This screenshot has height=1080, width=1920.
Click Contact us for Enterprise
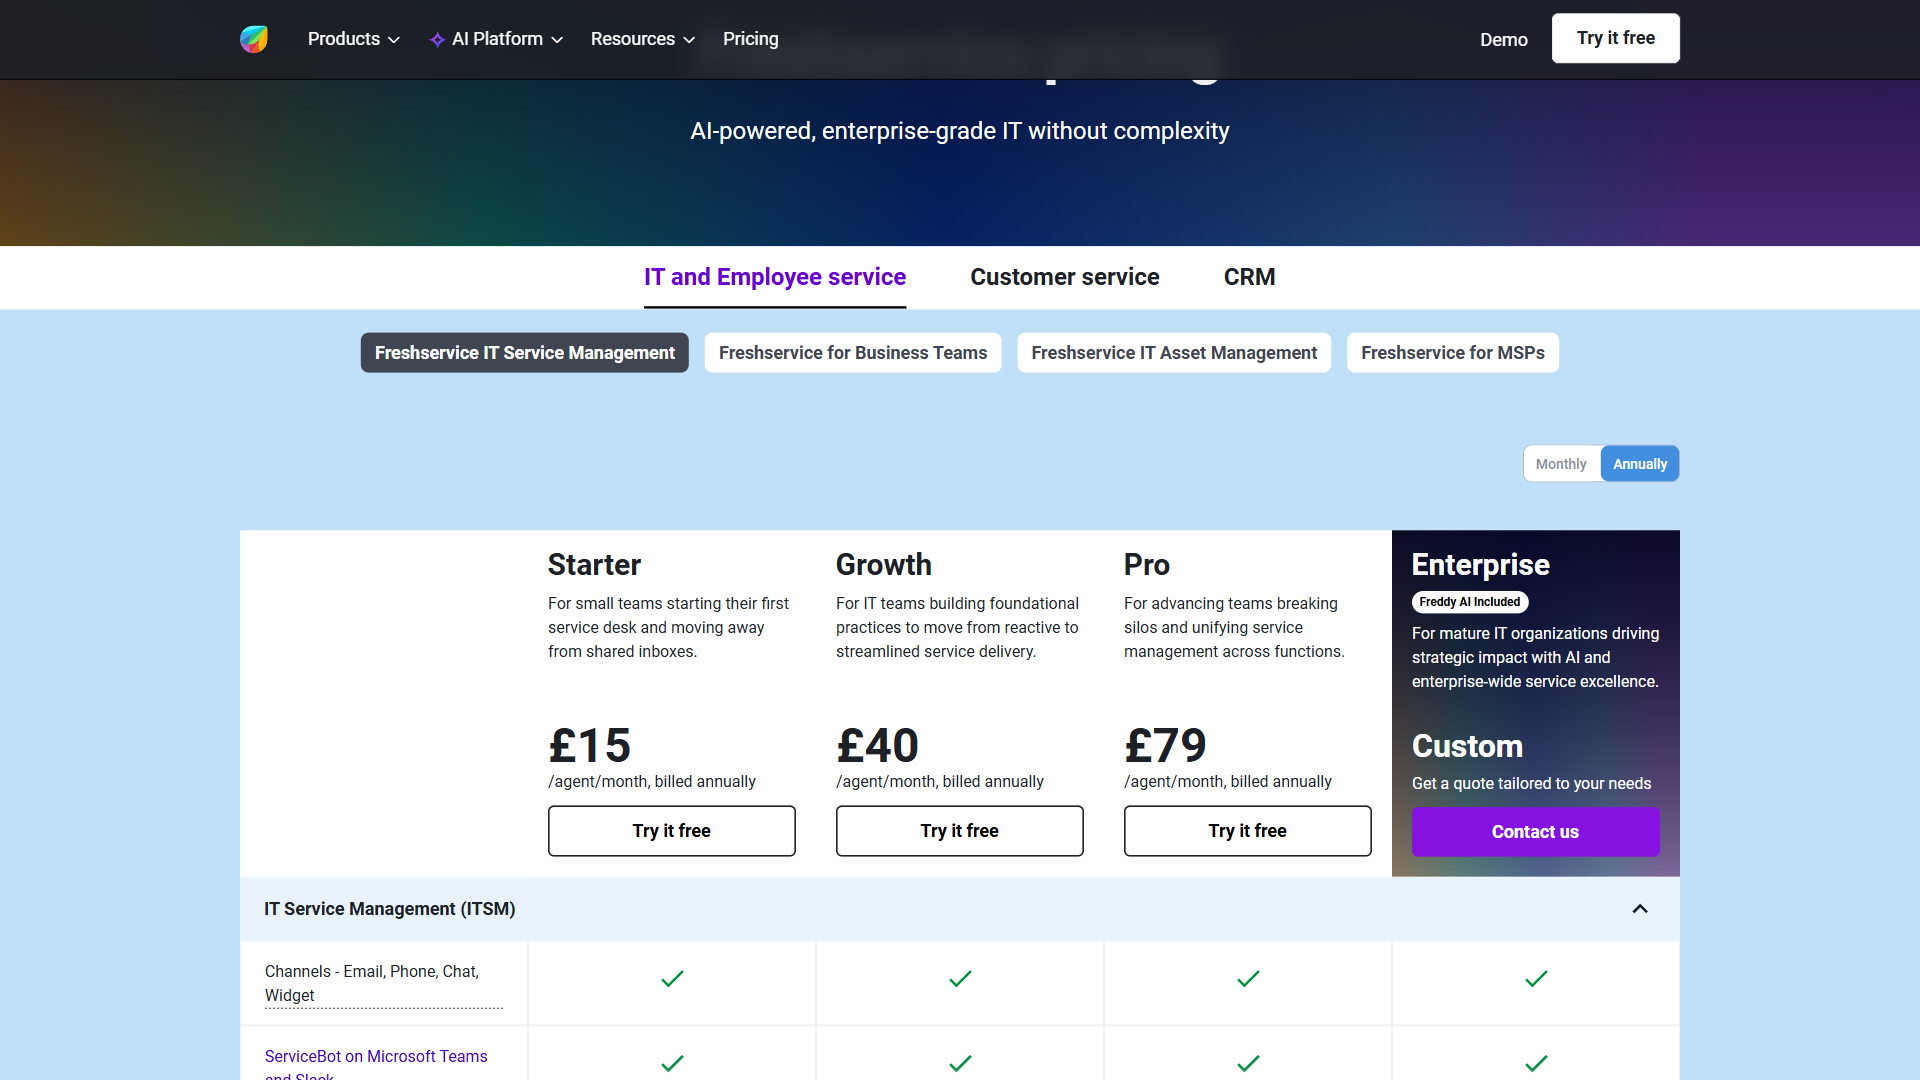tap(1536, 832)
